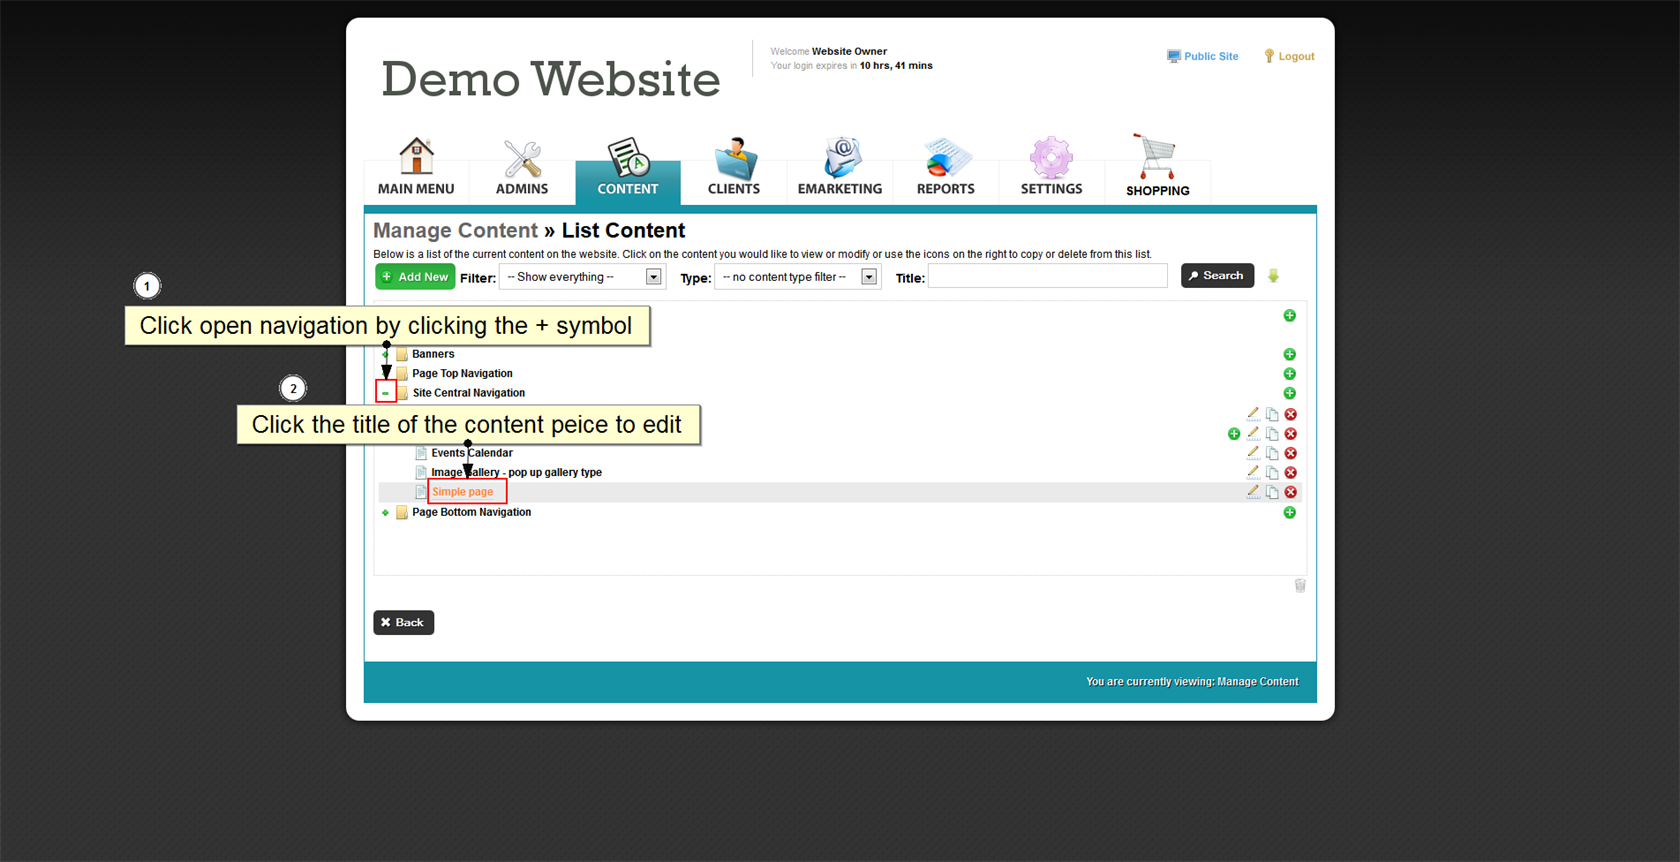Image resolution: width=1680 pixels, height=862 pixels.
Task: Open the Clients tab
Action: [x=734, y=168]
